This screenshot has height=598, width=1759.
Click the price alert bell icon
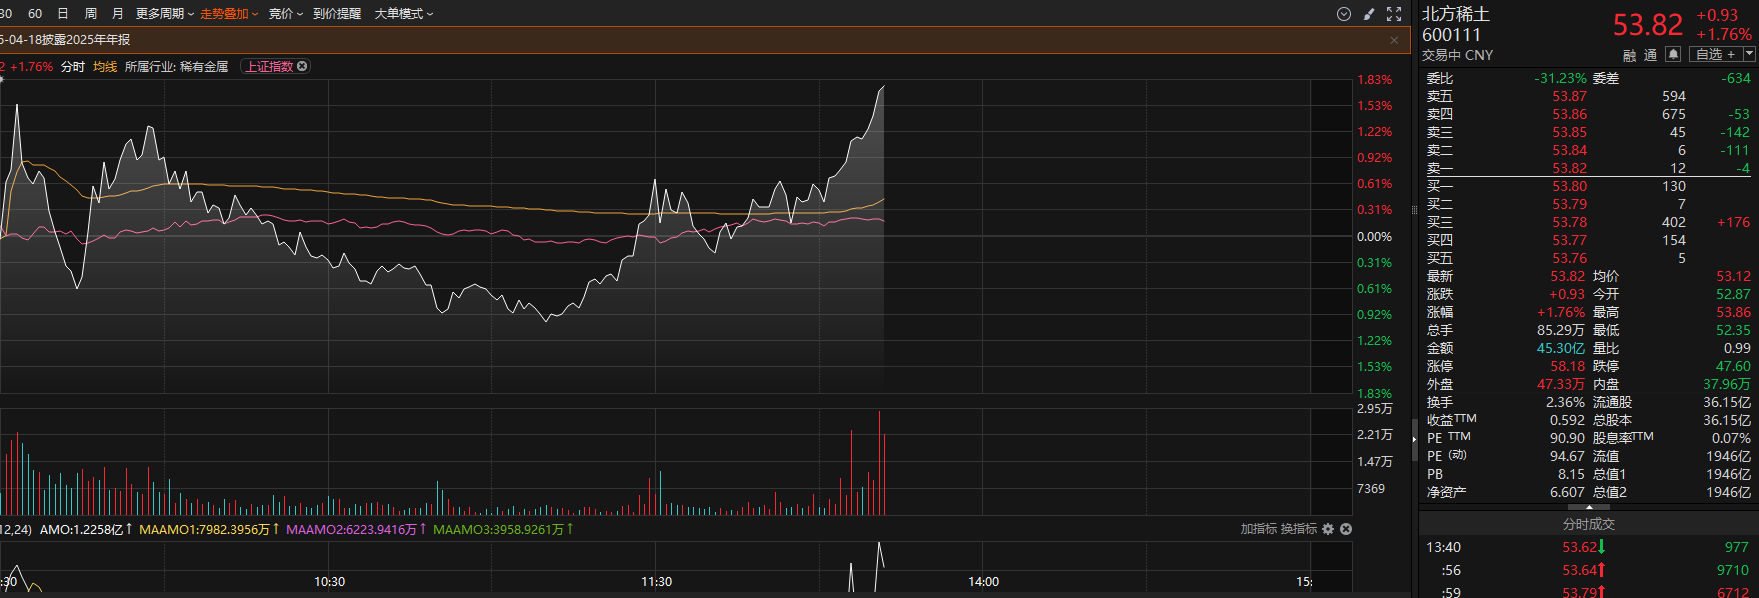coord(1673,54)
